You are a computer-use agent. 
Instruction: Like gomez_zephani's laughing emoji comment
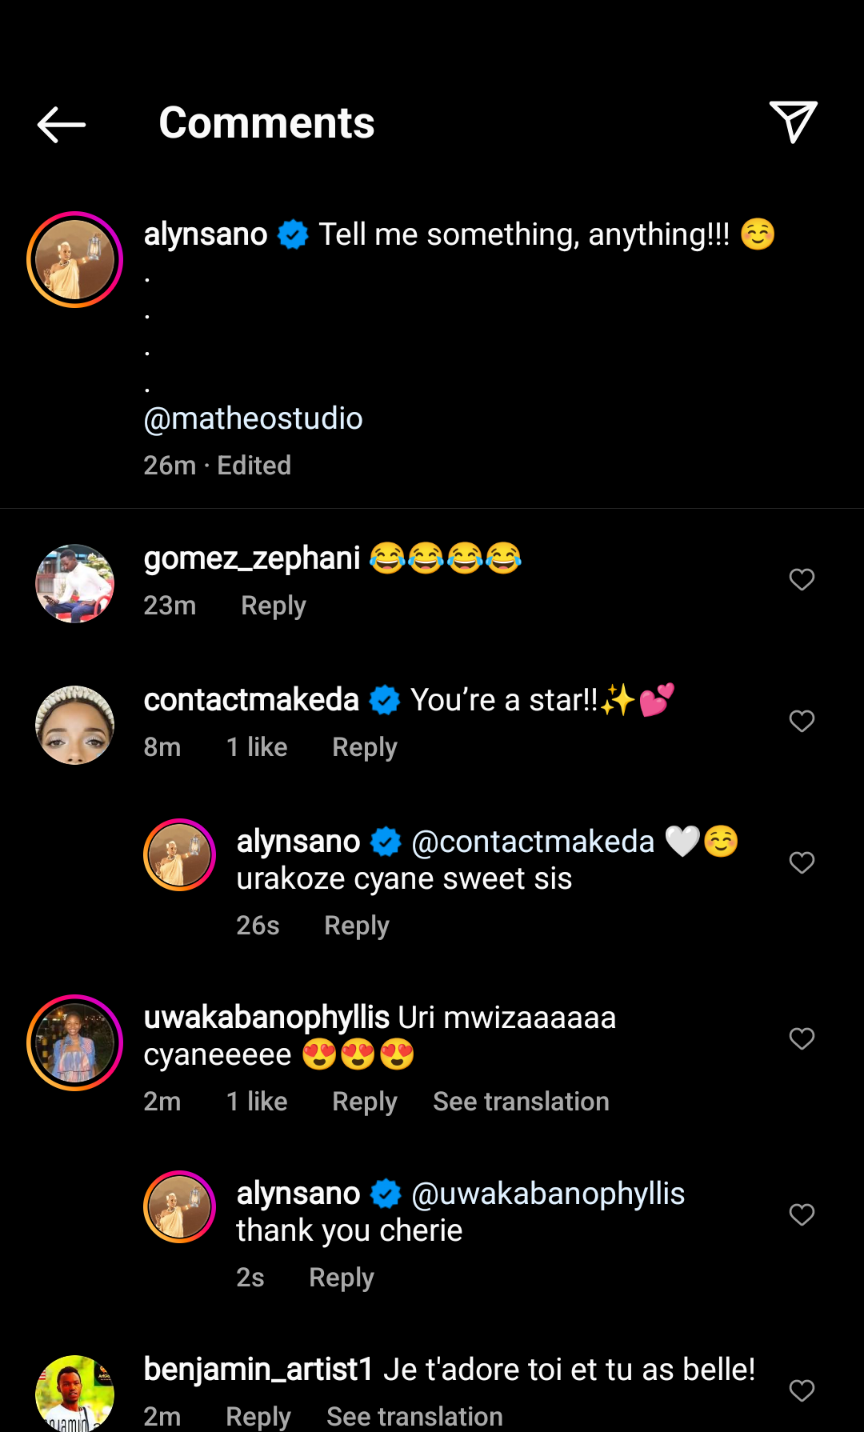(802, 580)
